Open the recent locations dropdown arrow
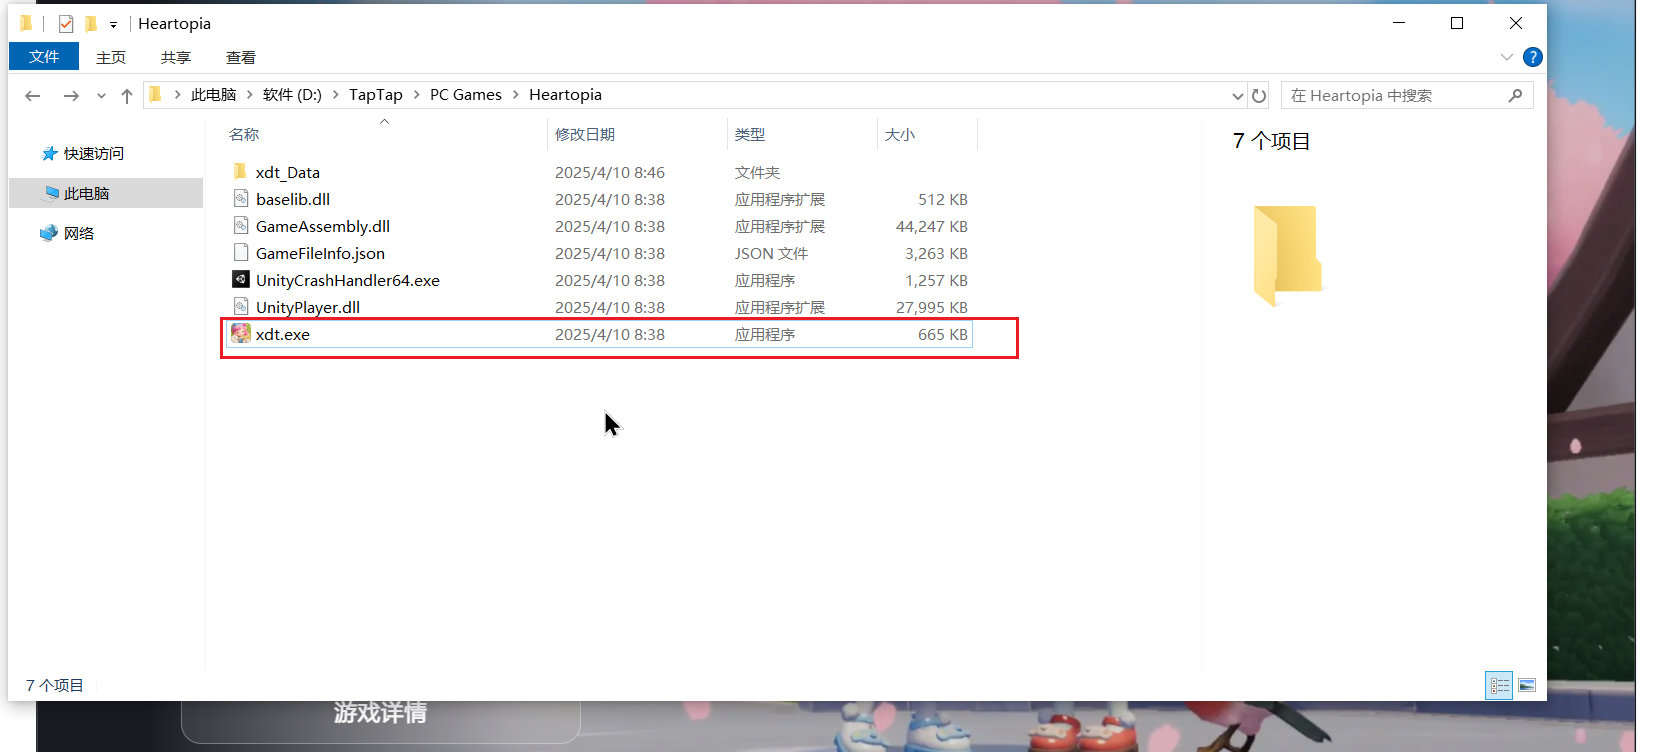The image size is (1671, 752). click(x=101, y=96)
